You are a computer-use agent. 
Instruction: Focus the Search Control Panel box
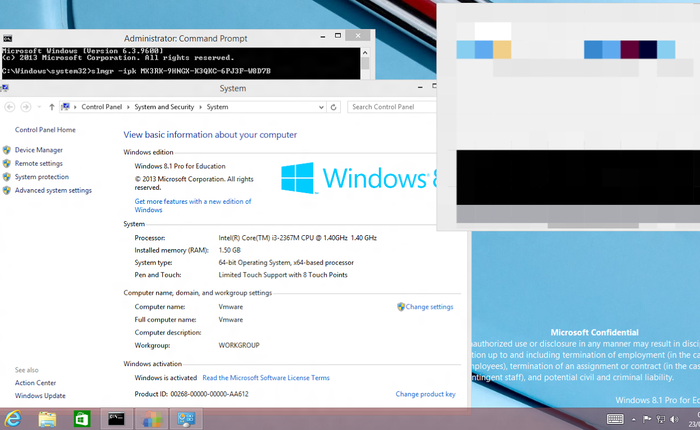pos(392,107)
